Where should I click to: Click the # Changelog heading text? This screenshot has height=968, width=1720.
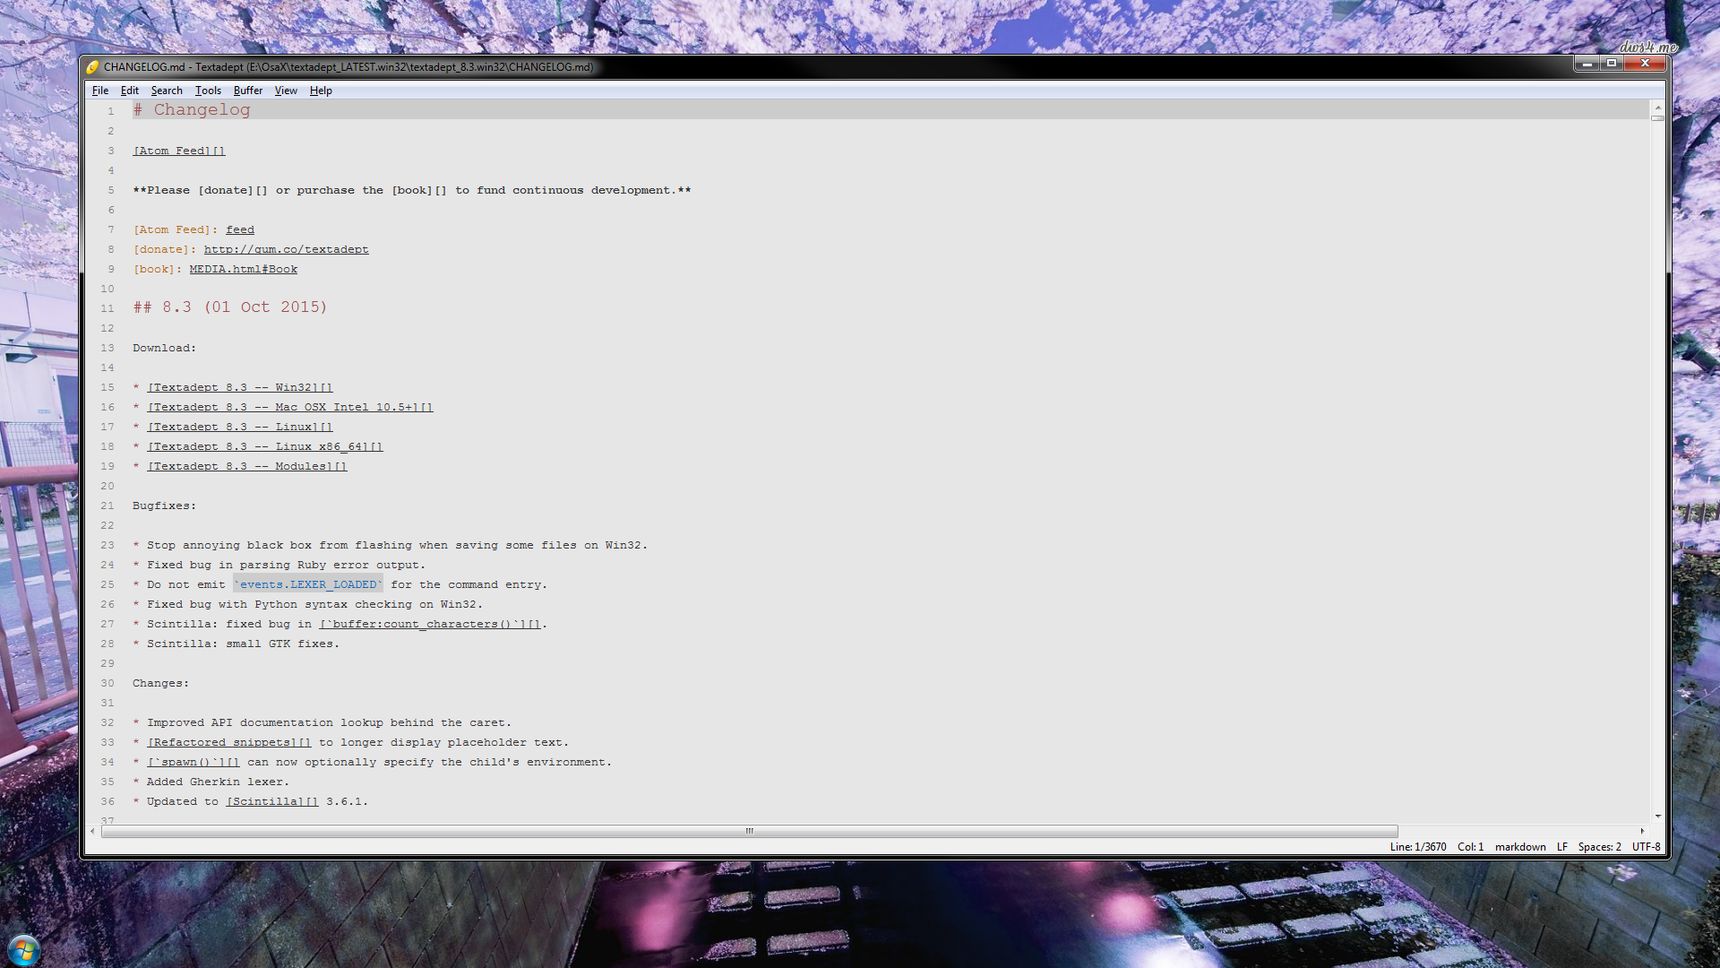(x=192, y=110)
